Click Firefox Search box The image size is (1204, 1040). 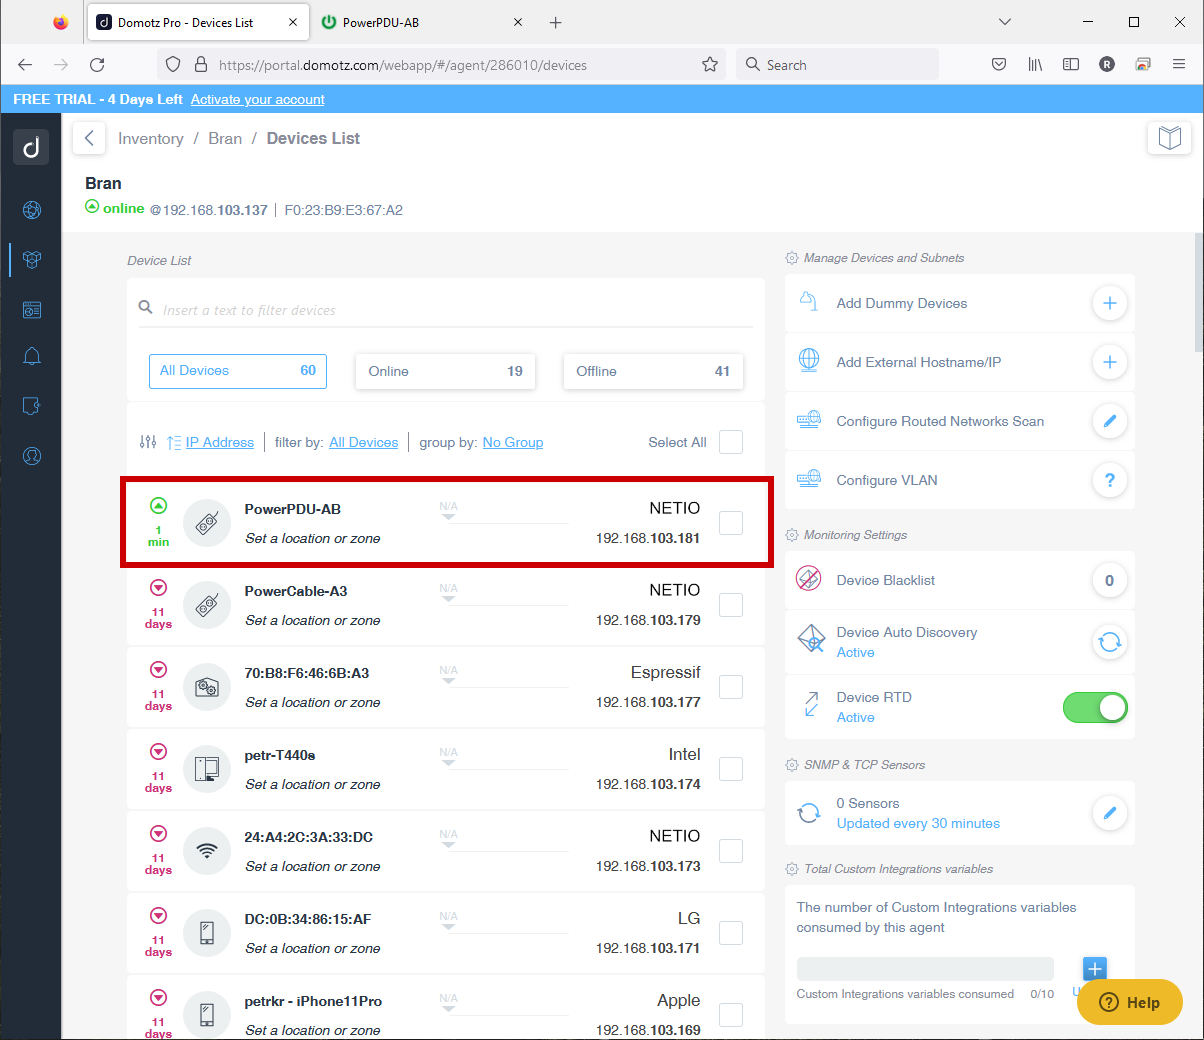pyautogui.click(x=838, y=65)
